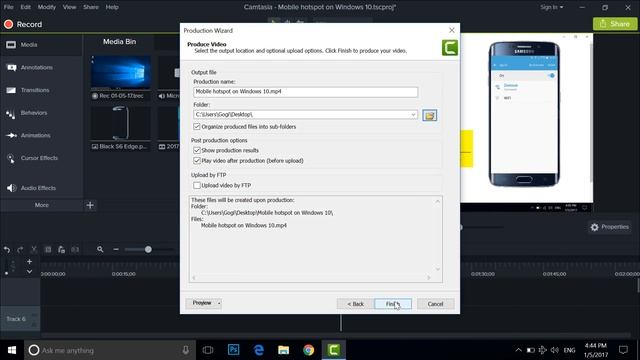Click the Cancel button in wizard
The width and height of the screenshot is (640, 360).
[435, 304]
